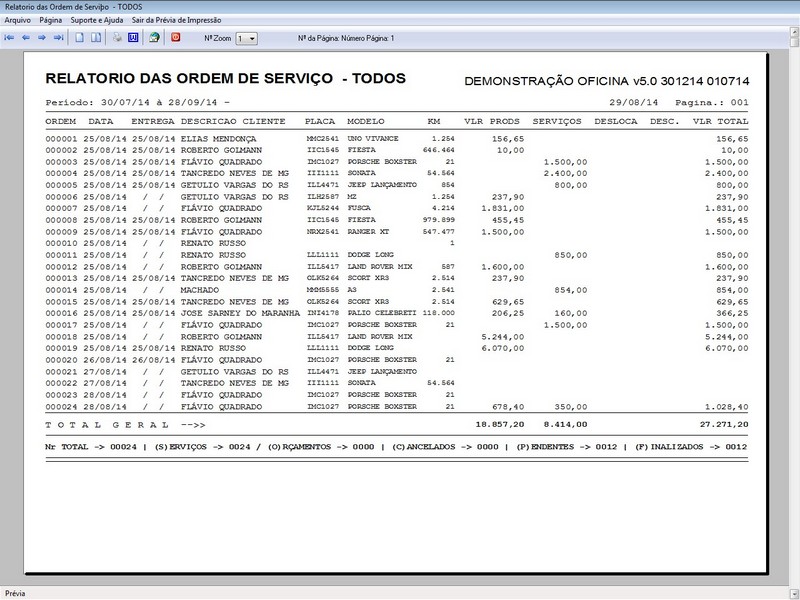Click KM value 646.464
Image resolution: width=800 pixels, height=600 pixels.
439,150
